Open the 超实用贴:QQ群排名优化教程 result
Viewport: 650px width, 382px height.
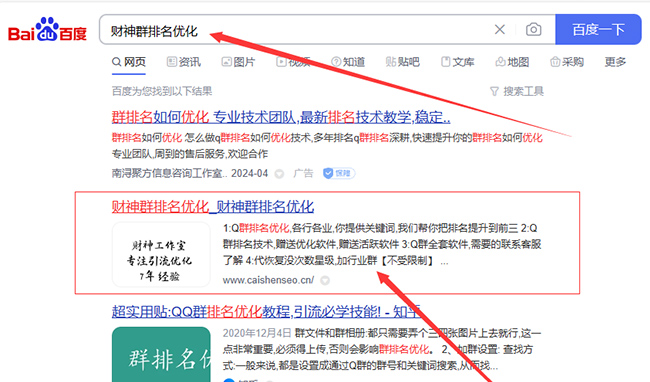point(266,312)
